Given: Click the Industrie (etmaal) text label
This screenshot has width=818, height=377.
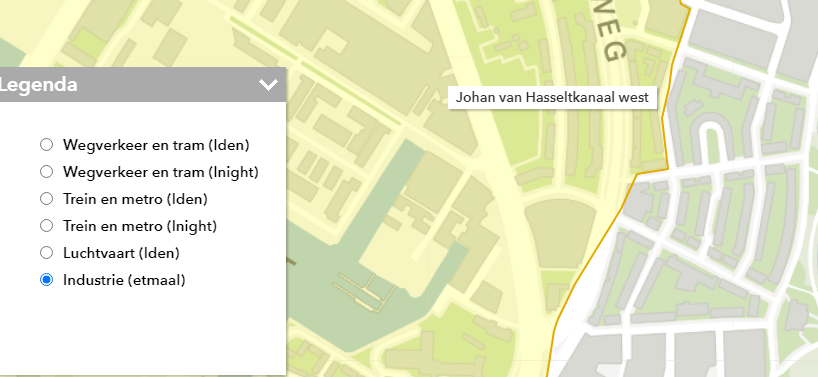Looking at the screenshot, I should click(x=124, y=280).
